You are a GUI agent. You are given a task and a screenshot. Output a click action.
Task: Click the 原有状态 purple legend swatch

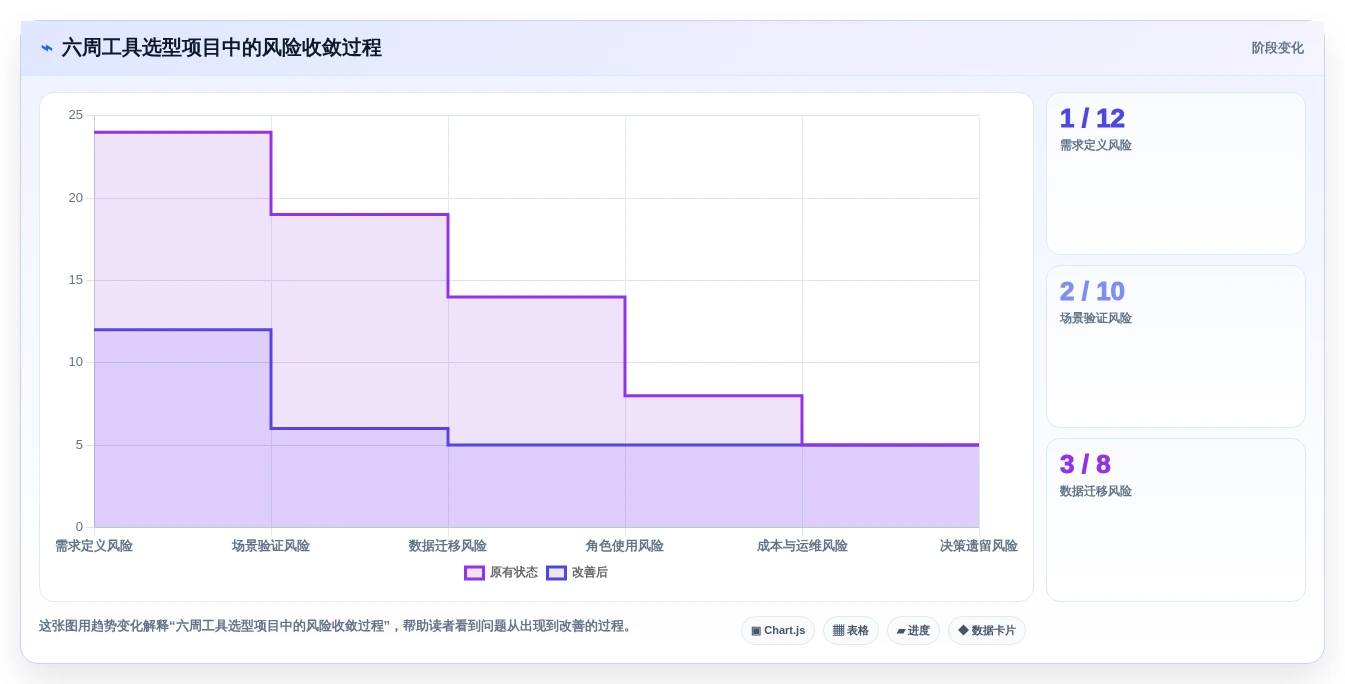coord(474,573)
